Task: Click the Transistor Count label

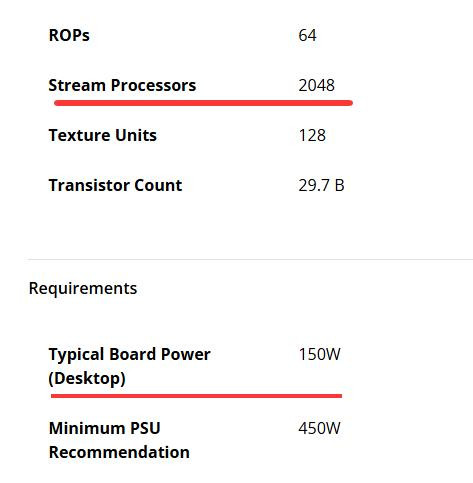Action: point(115,185)
